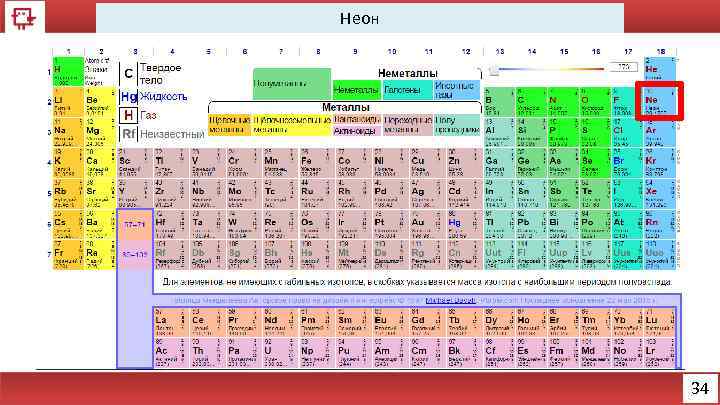Select the lanthanum La element cell
The width and height of the screenshot is (720, 405).
[x=171, y=322]
